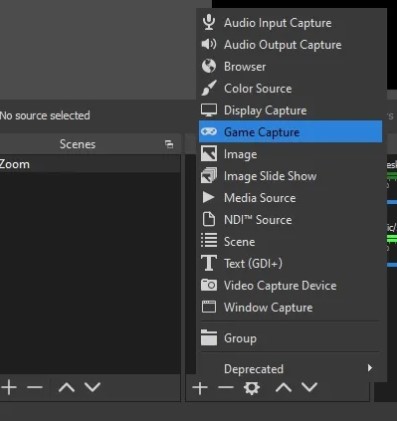Open source properties gear icon
397x421 pixels.
click(x=252, y=388)
